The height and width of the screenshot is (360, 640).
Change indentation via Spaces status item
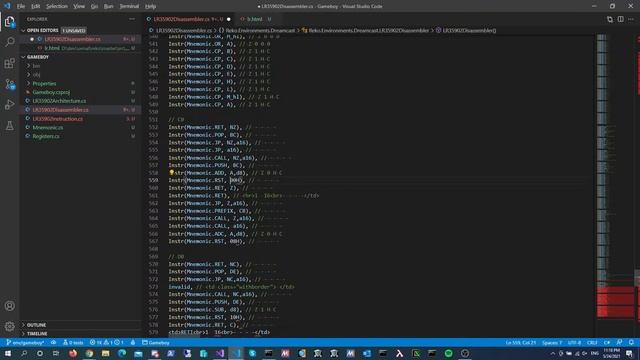point(552,342)
